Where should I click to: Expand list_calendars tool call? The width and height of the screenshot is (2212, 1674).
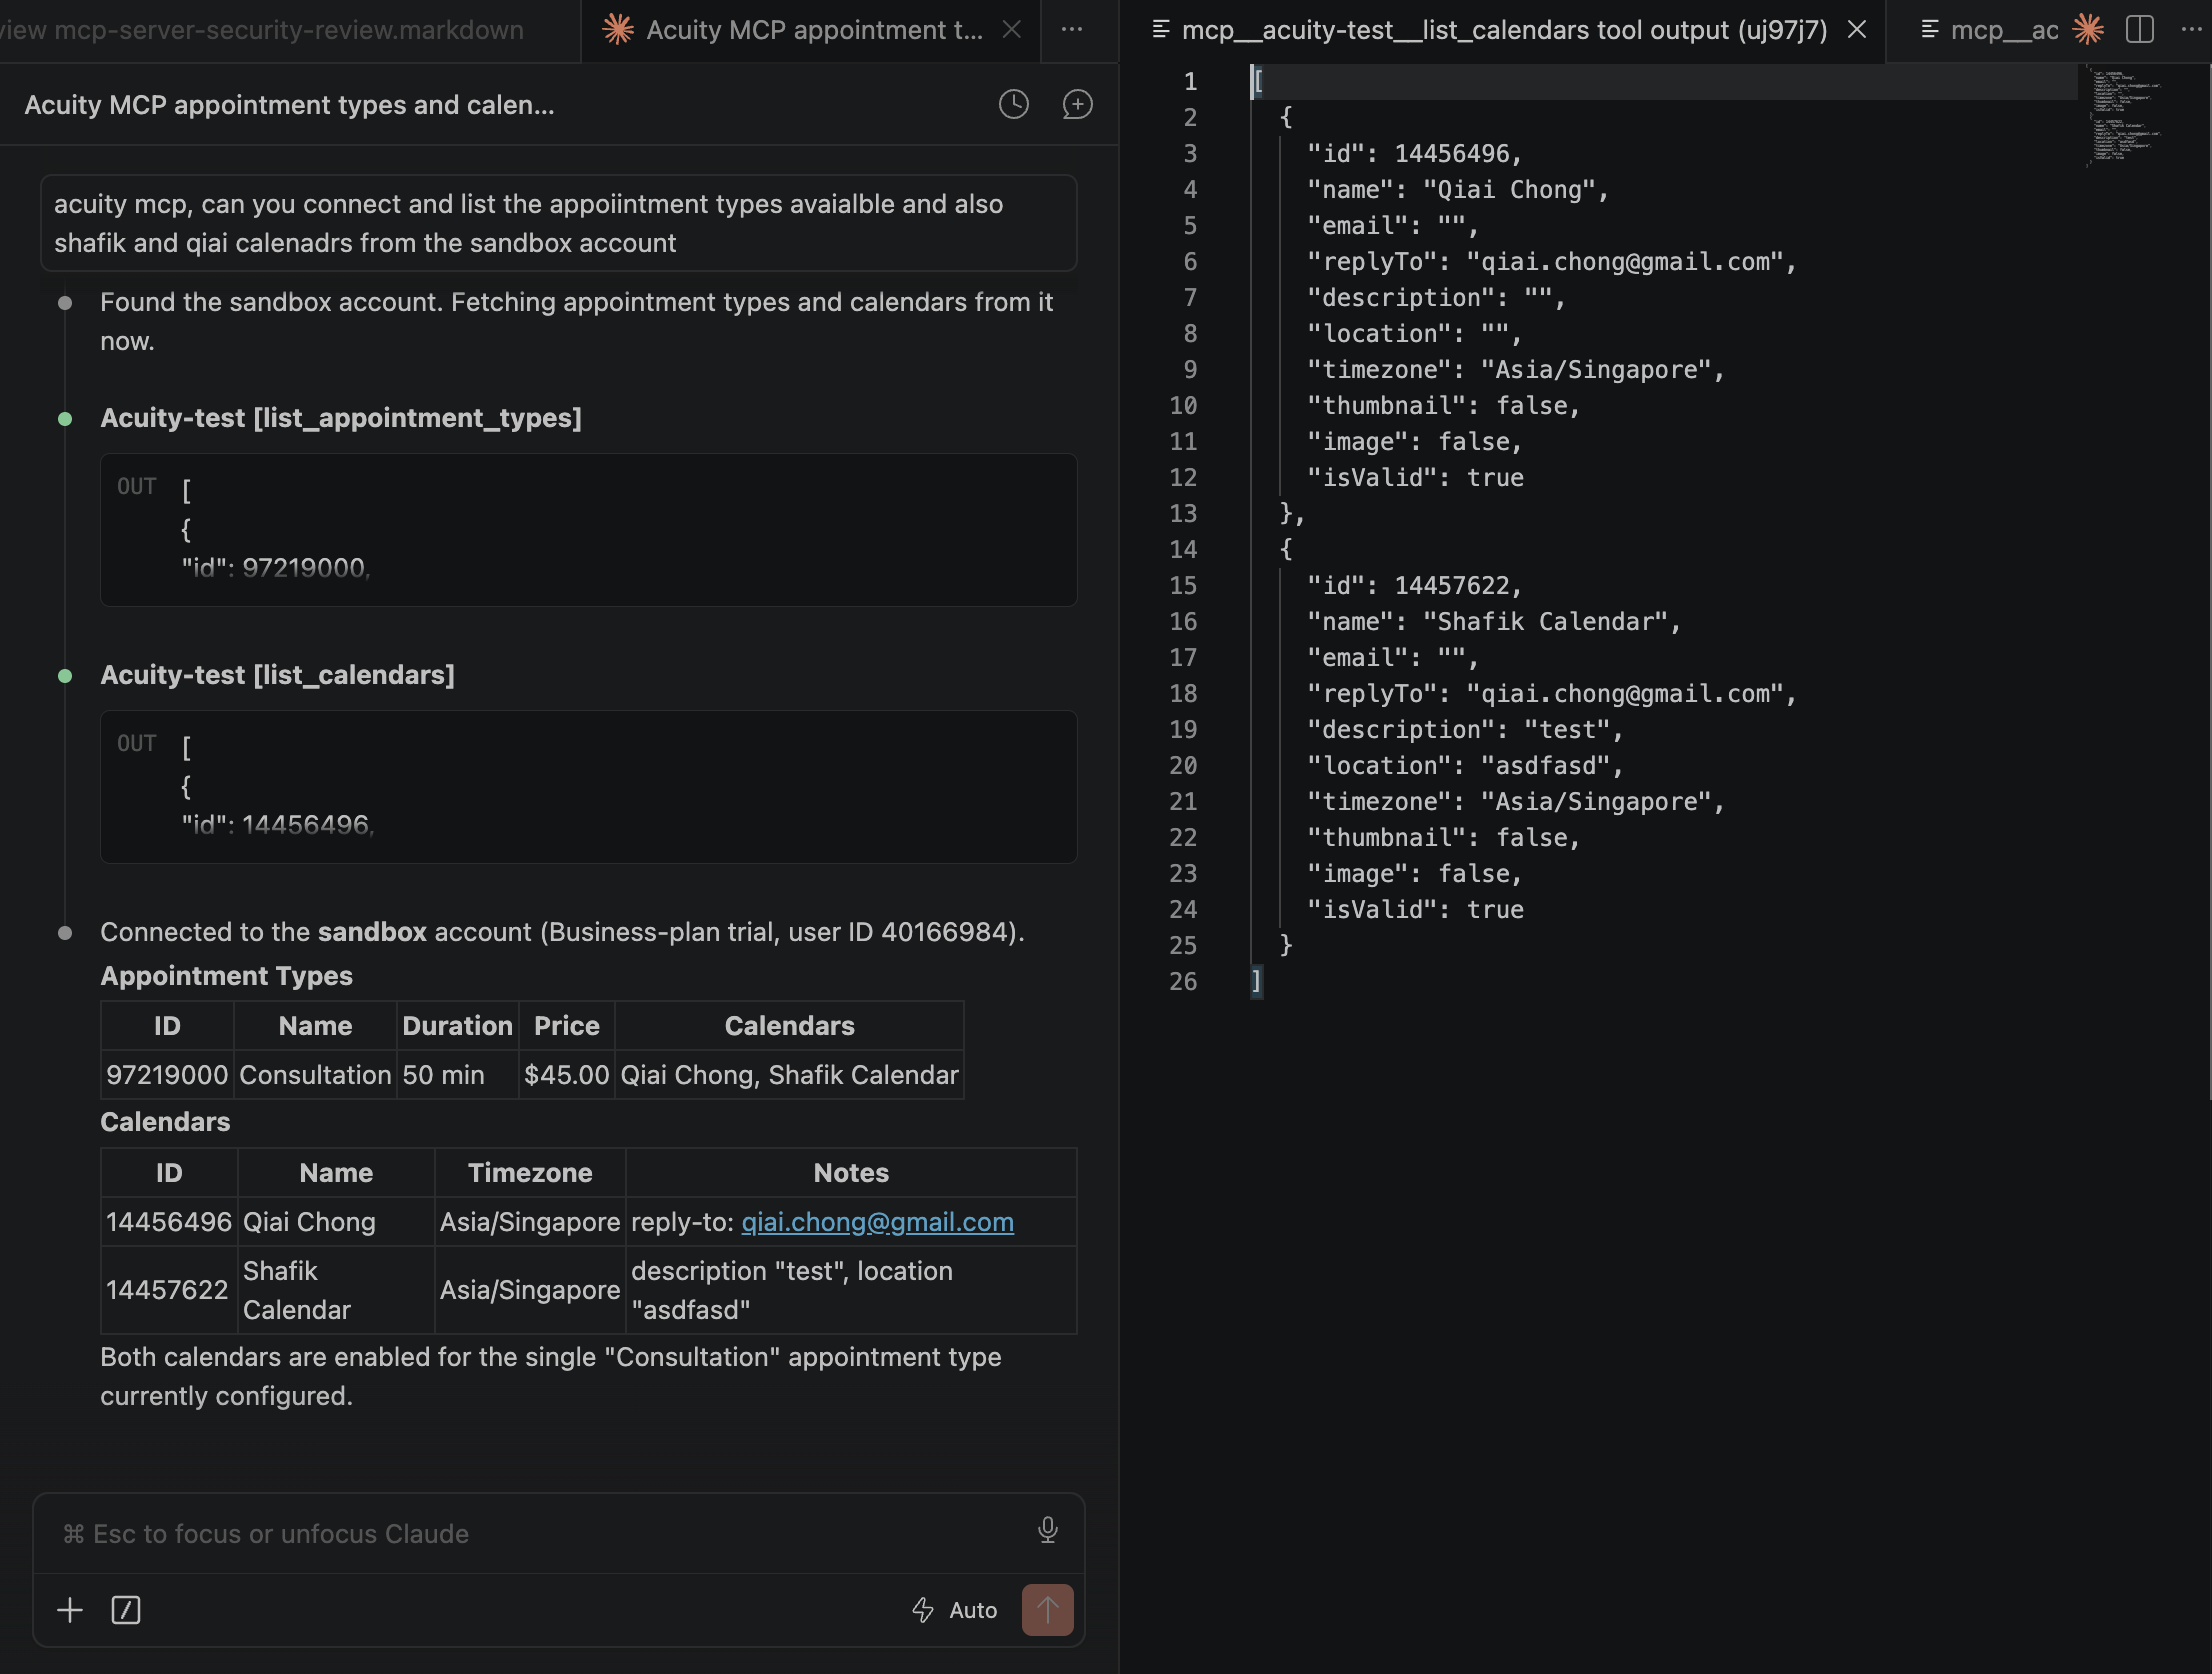(x=278, y=675)
